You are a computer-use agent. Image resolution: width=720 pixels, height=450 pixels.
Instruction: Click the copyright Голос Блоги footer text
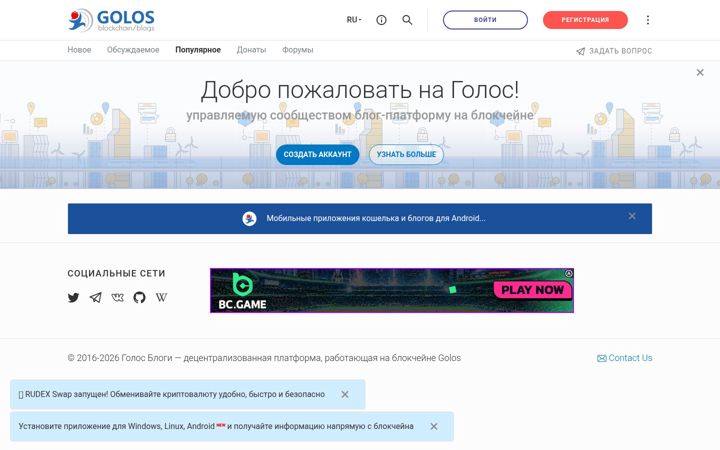pyautogui.click(x=264, y=358)
